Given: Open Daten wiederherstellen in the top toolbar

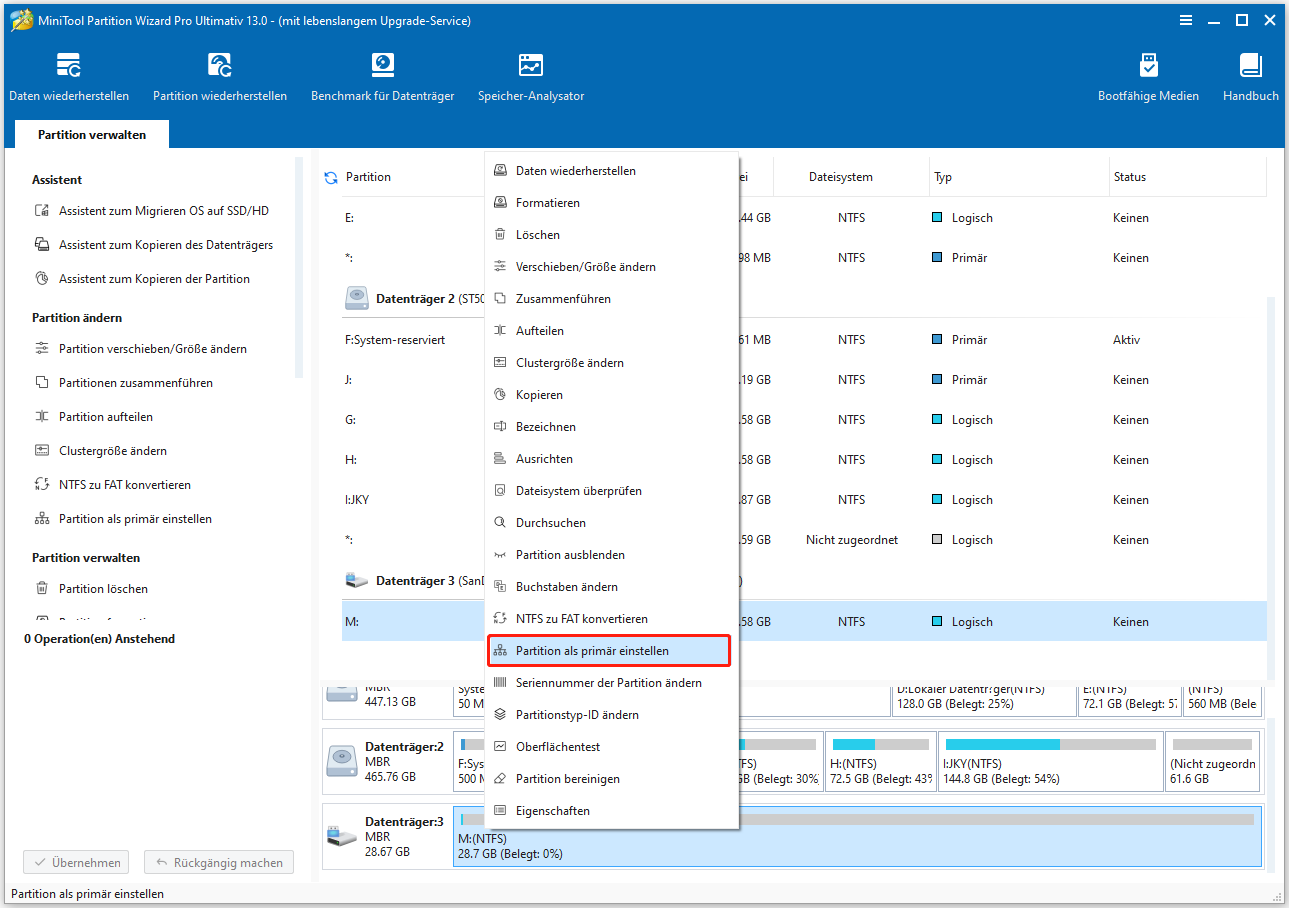Looking at the screenshot, I should coord(69,77).
